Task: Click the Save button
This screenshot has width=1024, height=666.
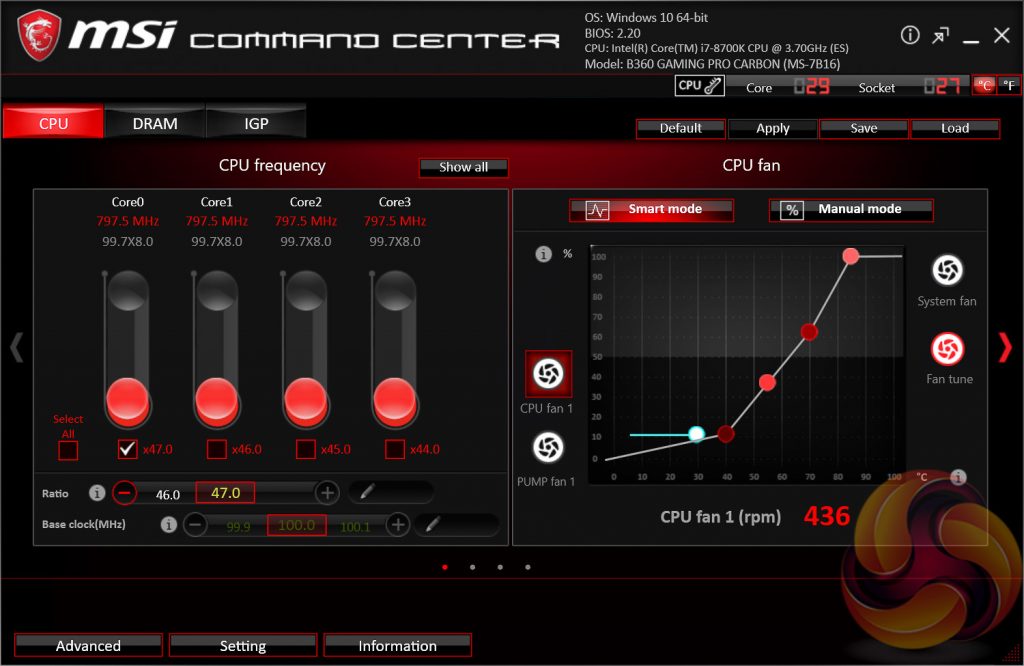Action: coord(863,129)
